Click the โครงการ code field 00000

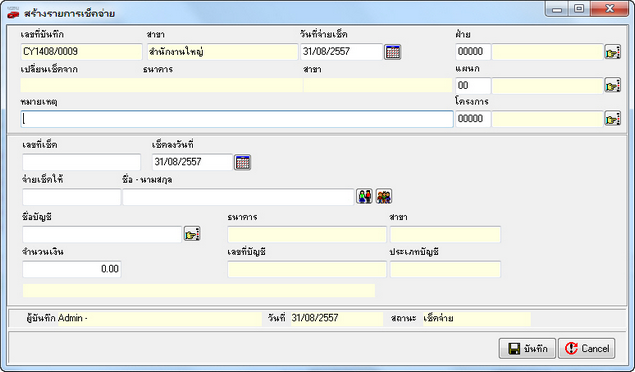[473, 119]
